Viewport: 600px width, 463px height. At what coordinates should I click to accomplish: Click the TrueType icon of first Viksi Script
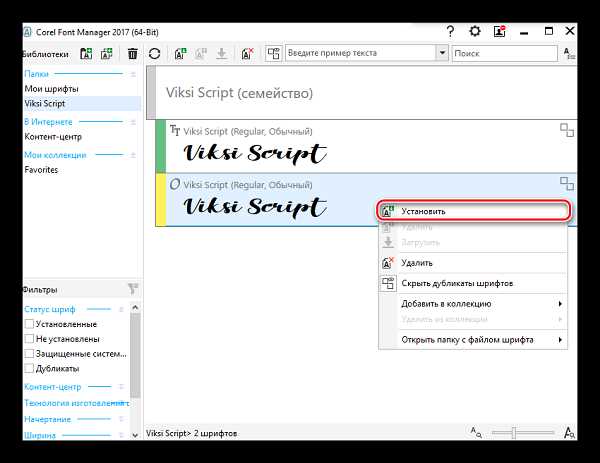tap(175, 130)
